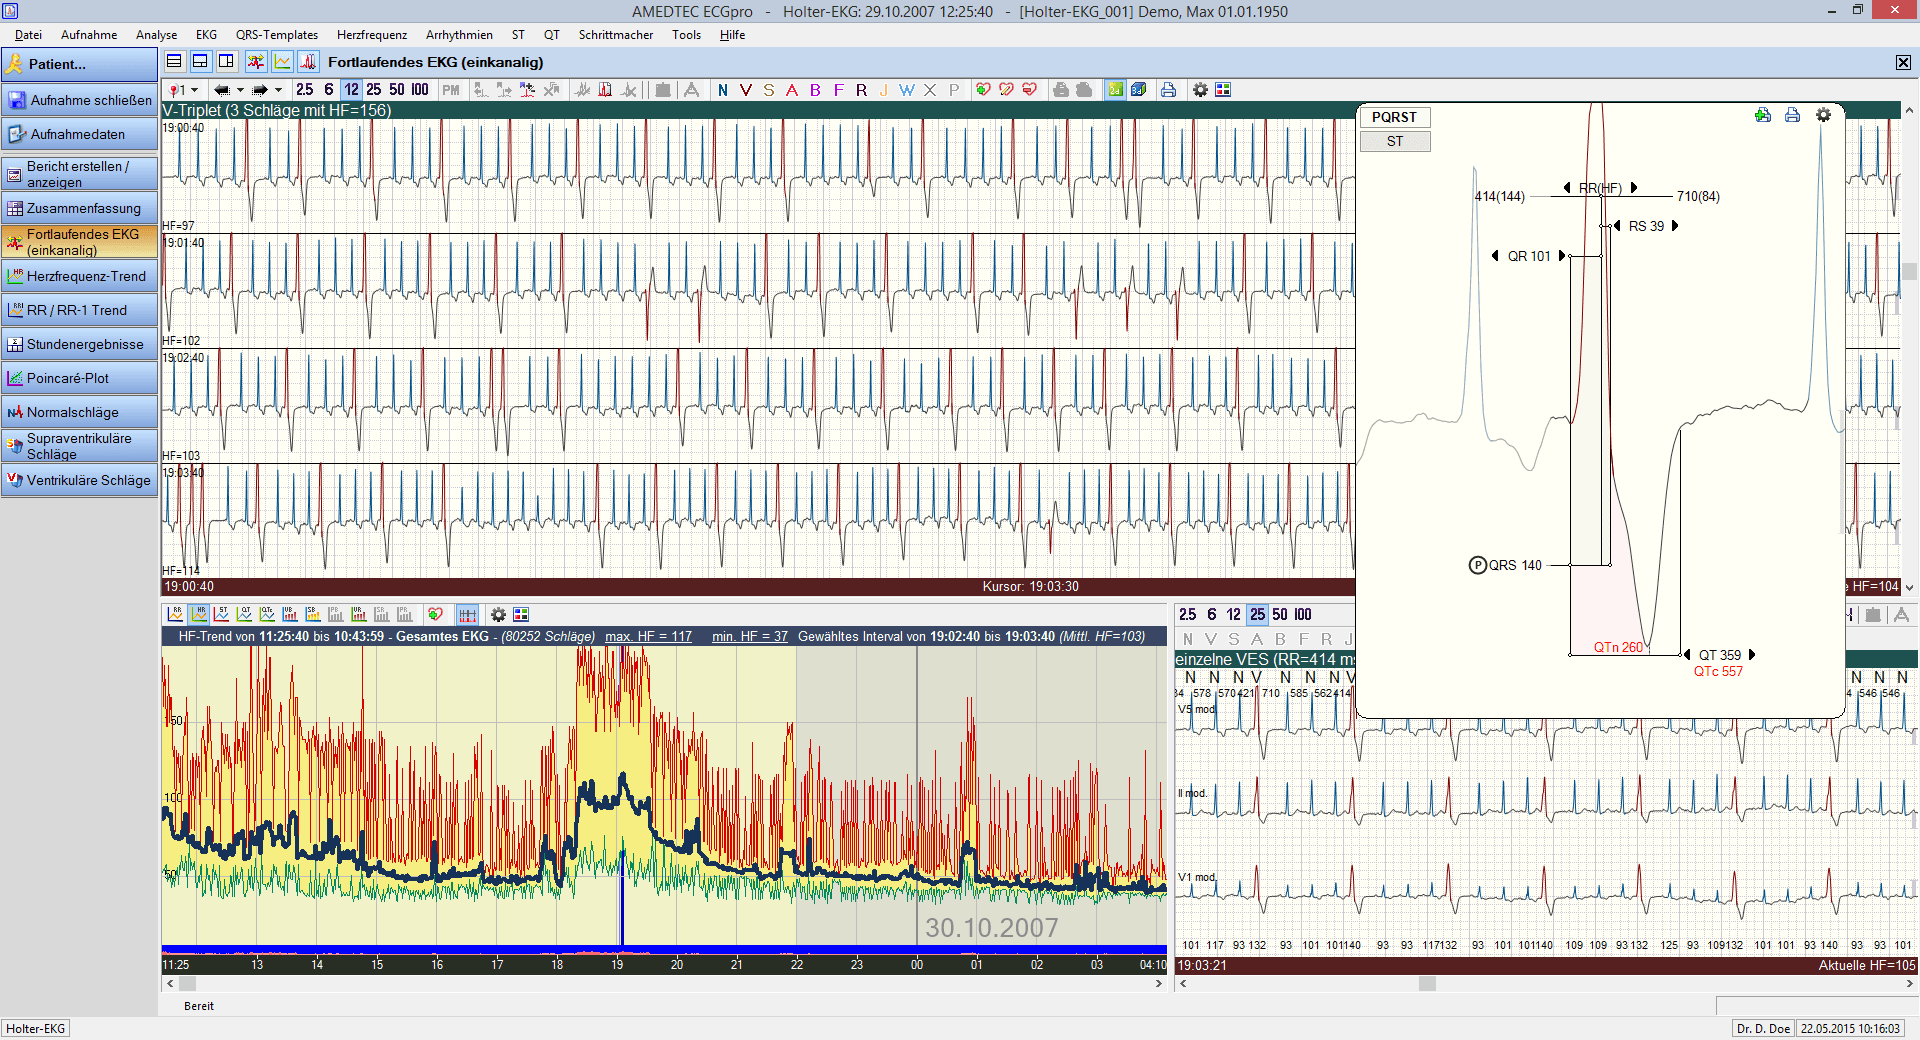The height and width of the screenshot is (1040, 1920).
Task: Click the 19 hour mark on HF trend timeline
Action: (x=617, y=965)
